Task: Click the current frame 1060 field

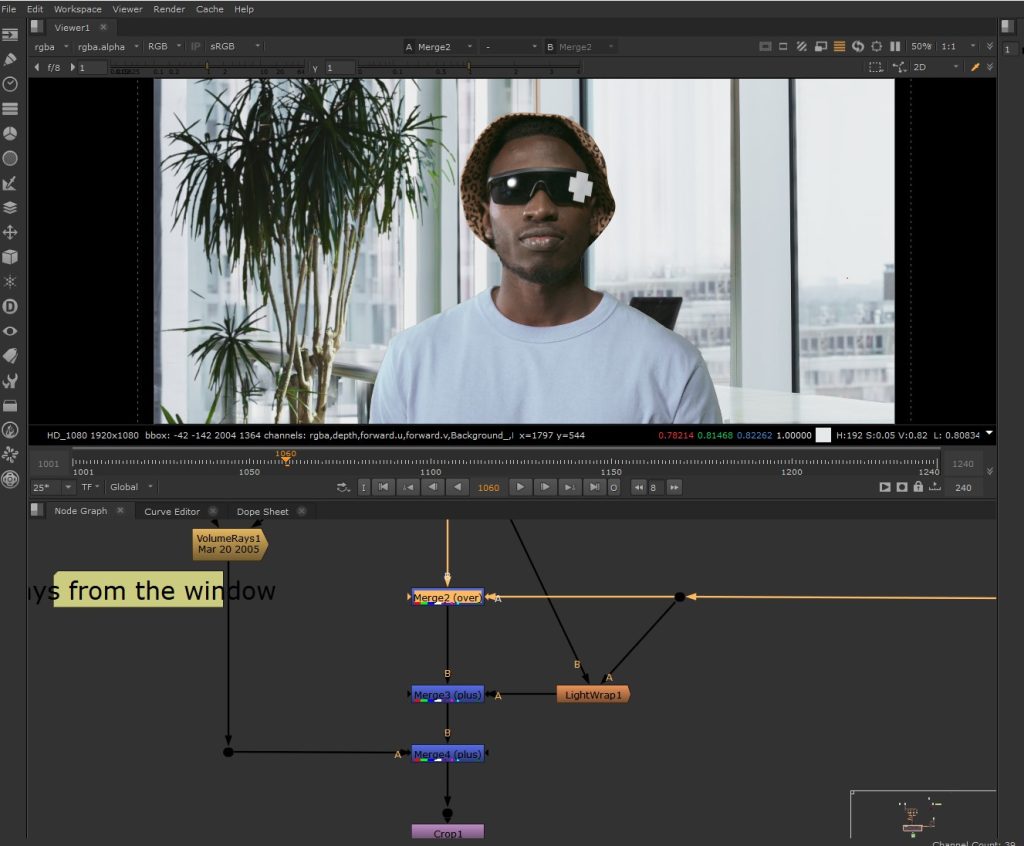Action: (488, 487)
